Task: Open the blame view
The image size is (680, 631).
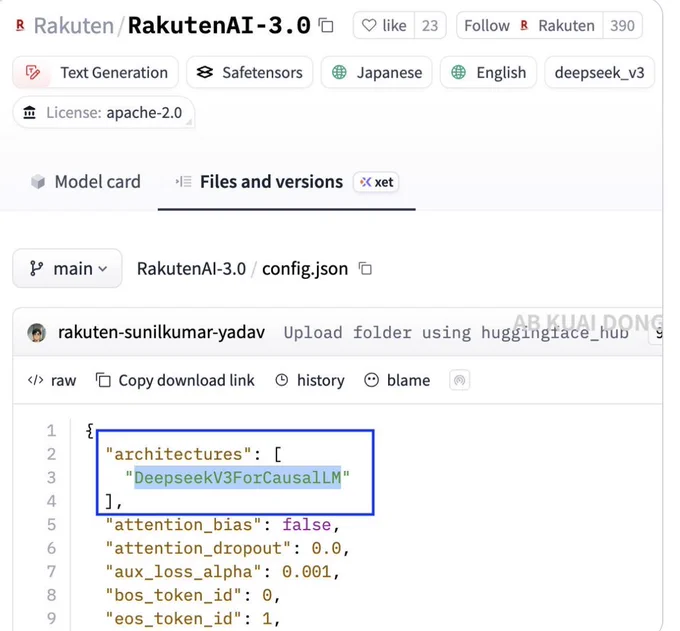Action: tap(397, 380)
